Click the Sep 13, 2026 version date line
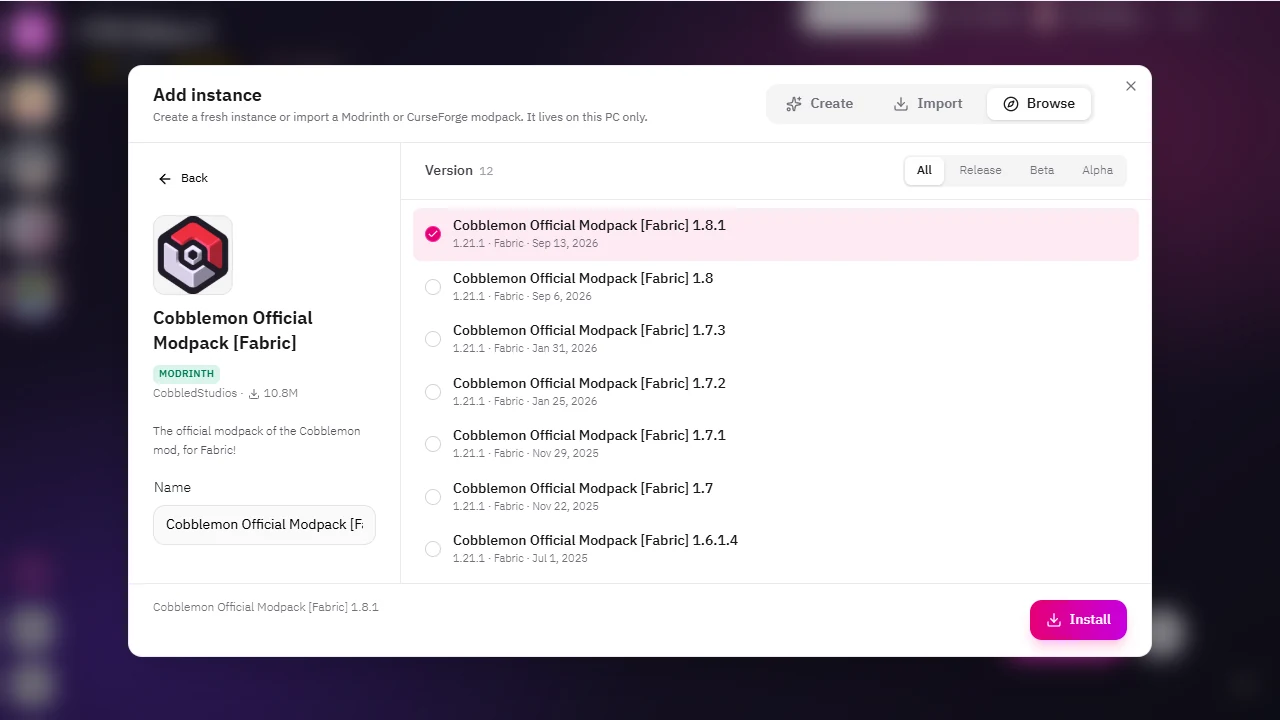 (x=525, y=244)
